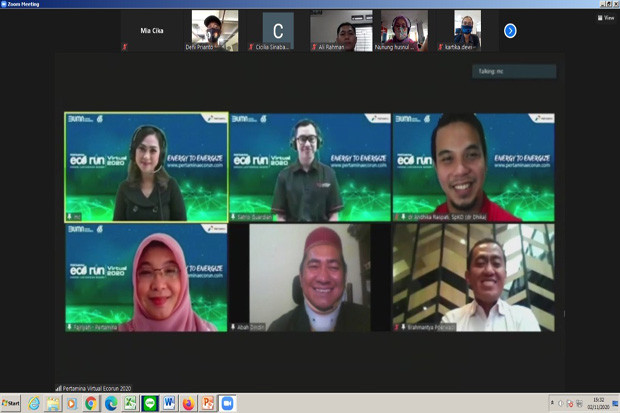Click the Abah video tile
The height and width of the screenshot is (413, 620).
point(310,278)
